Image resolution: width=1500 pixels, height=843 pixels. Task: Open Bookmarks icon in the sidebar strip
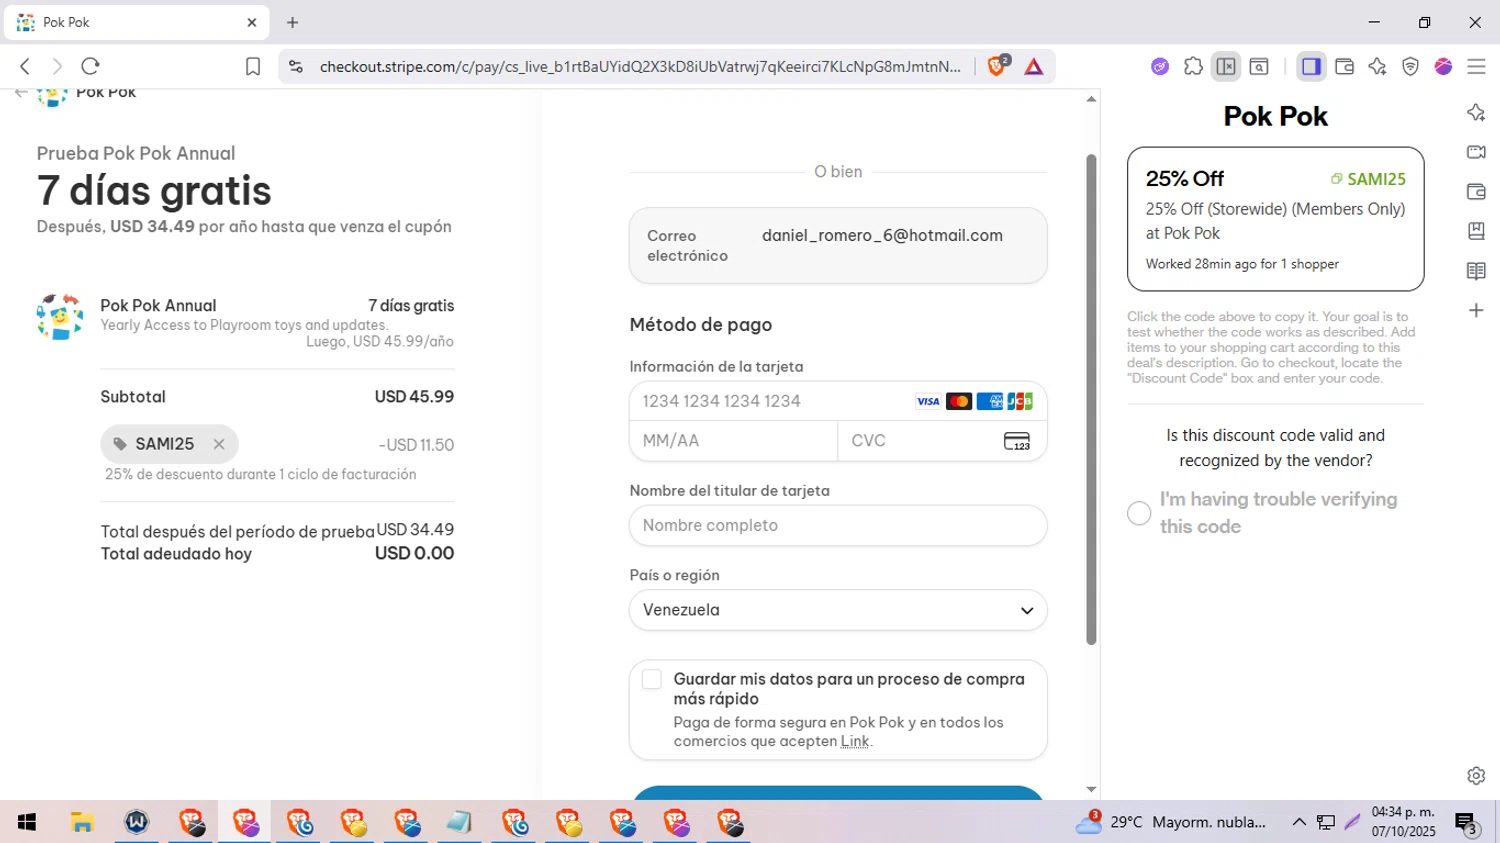[1476, 231]
